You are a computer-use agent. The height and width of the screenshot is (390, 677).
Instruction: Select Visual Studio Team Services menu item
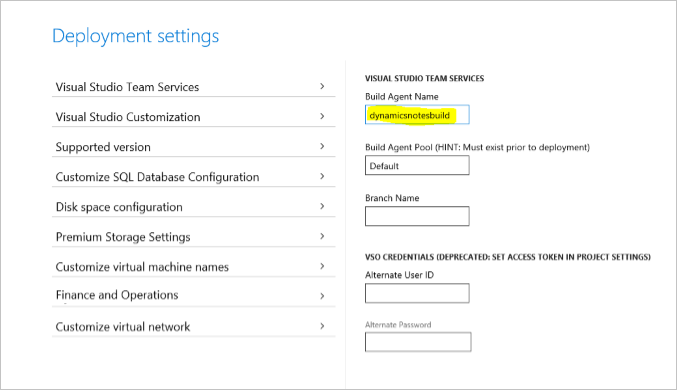click(193, 87)
